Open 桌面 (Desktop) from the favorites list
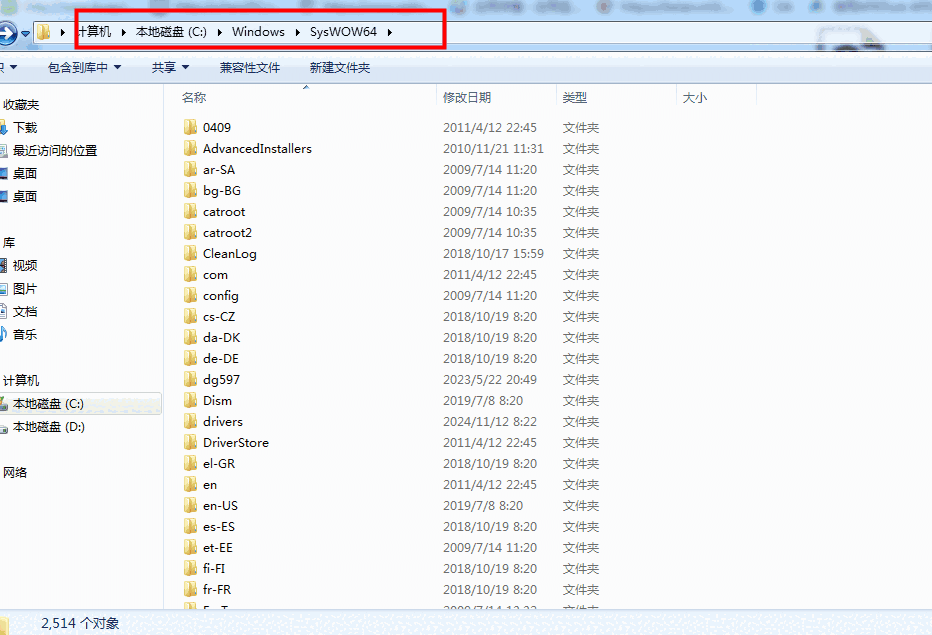This screenshot has width=932, height=635. pyautogui.click(x=23, y=172)
